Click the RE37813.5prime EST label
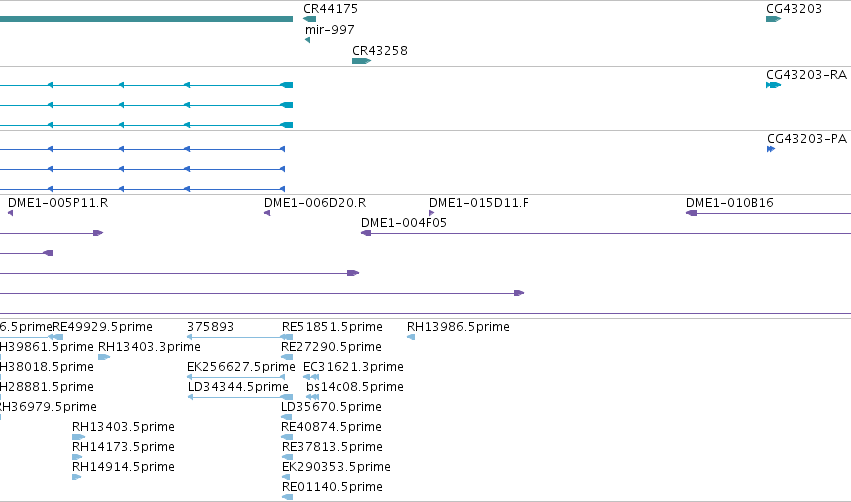This screenshot has height=502, width=851. [332, 447]
